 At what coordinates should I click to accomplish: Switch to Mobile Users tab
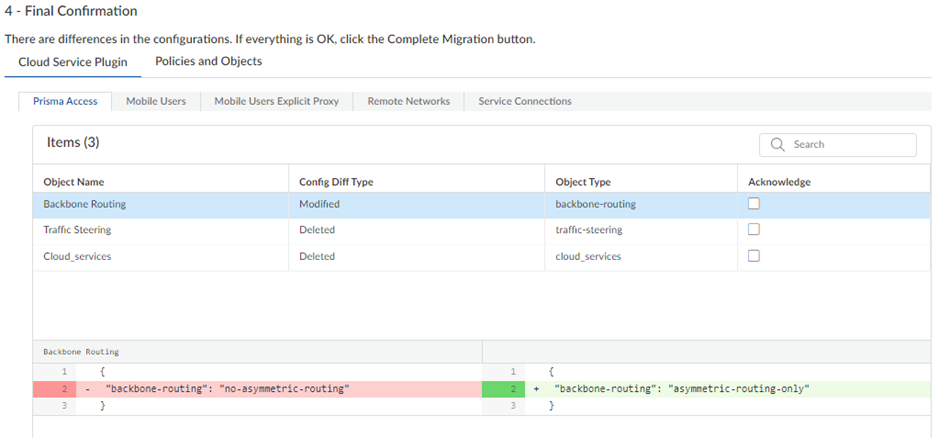[x=155, y=101]
